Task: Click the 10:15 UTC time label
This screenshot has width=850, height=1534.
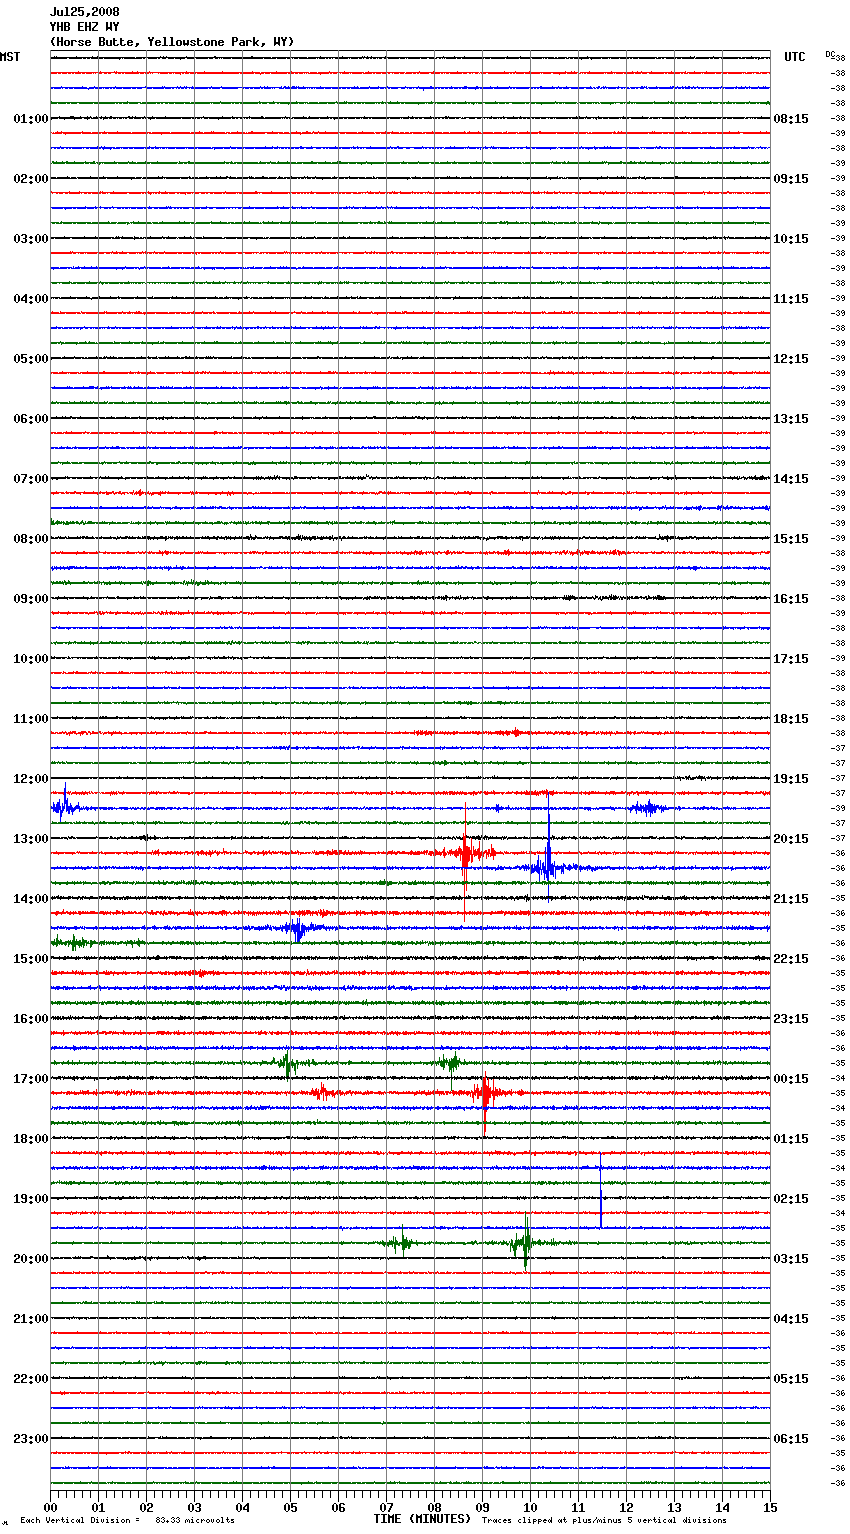Action: pyautogui.click(x=791, y=239)
